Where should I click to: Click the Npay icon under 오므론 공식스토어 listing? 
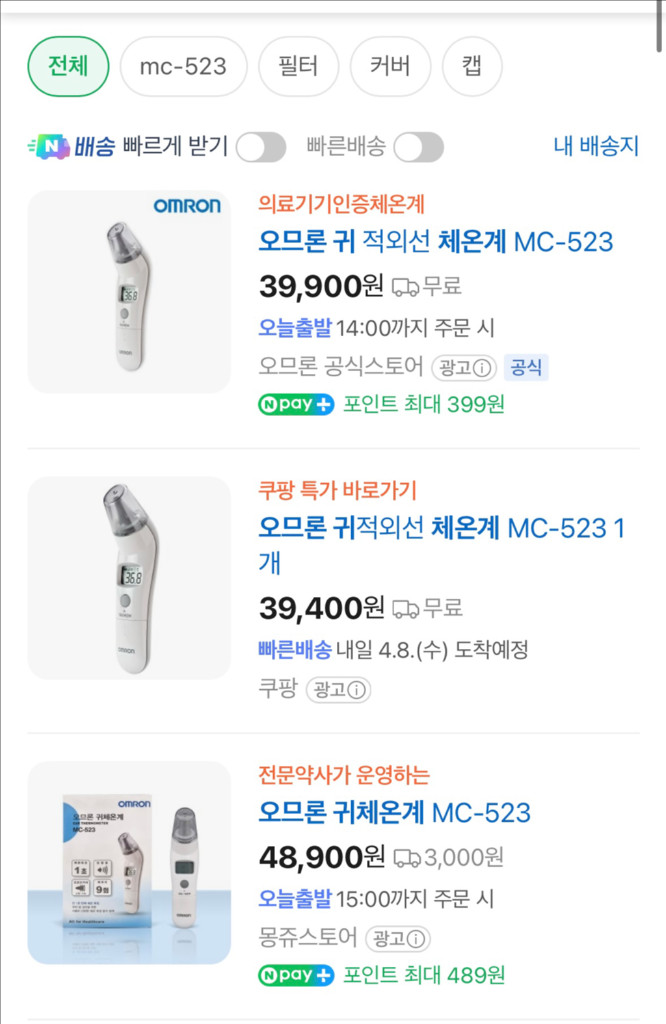pos(297,406)
